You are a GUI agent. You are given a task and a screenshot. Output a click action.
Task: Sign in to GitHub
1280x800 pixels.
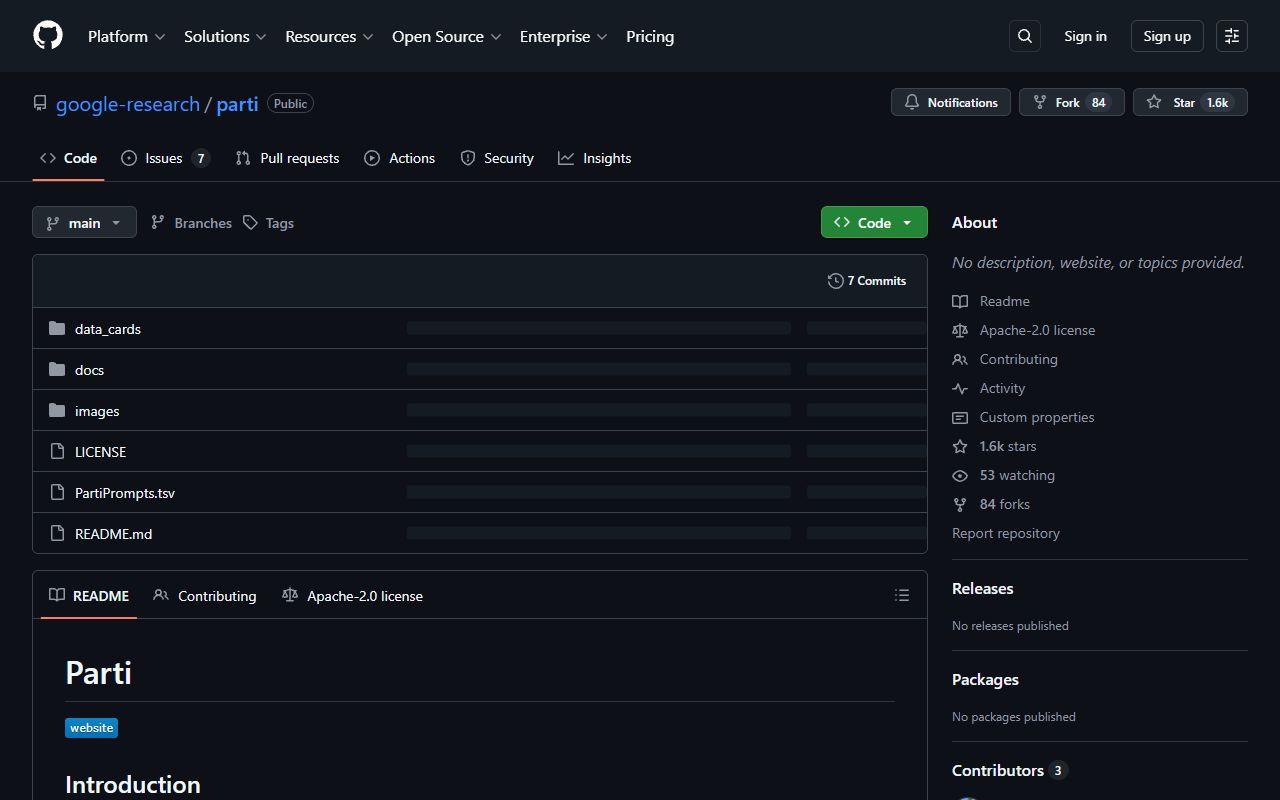(1085, 36)
